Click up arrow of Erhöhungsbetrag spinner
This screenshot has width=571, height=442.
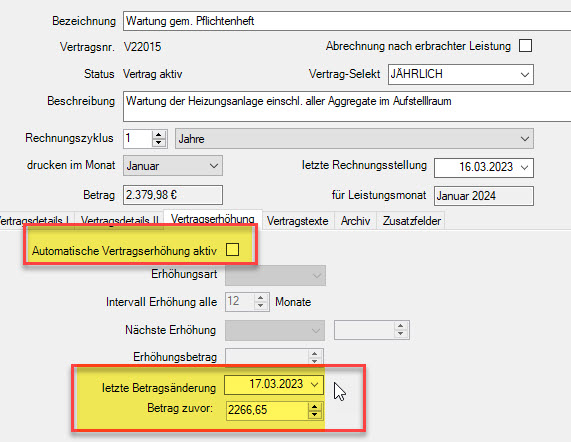point(315,353)
